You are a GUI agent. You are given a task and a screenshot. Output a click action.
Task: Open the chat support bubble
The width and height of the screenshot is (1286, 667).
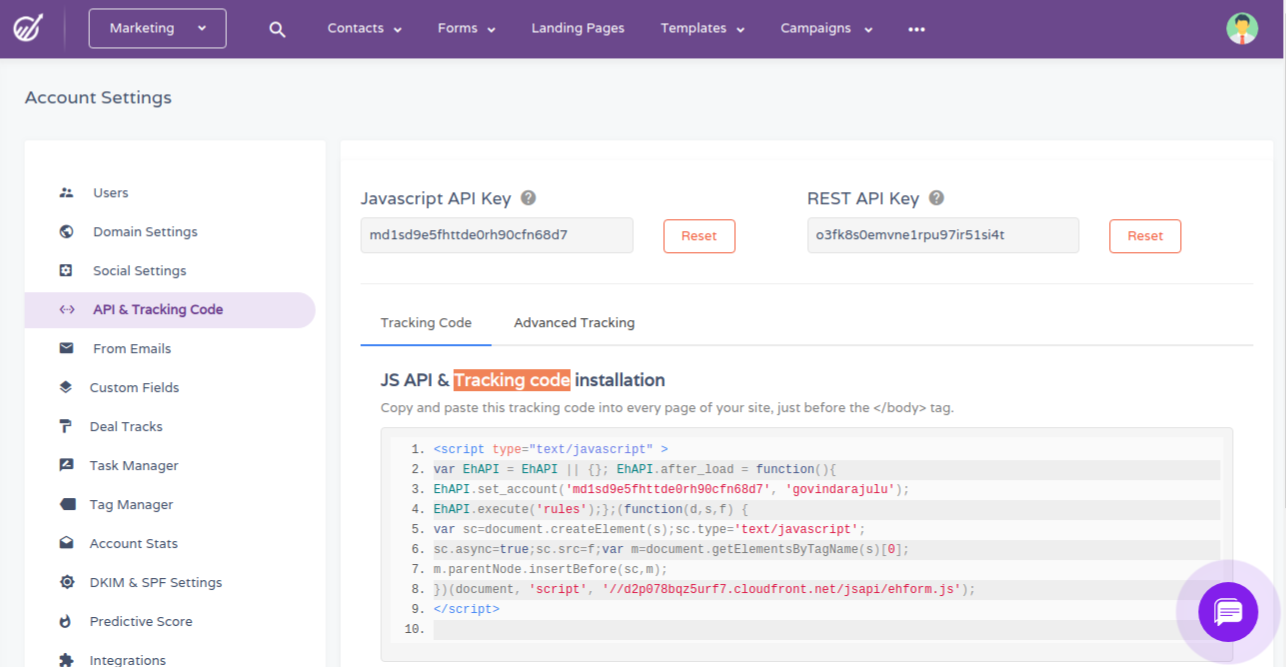[x=1228, y=611]
